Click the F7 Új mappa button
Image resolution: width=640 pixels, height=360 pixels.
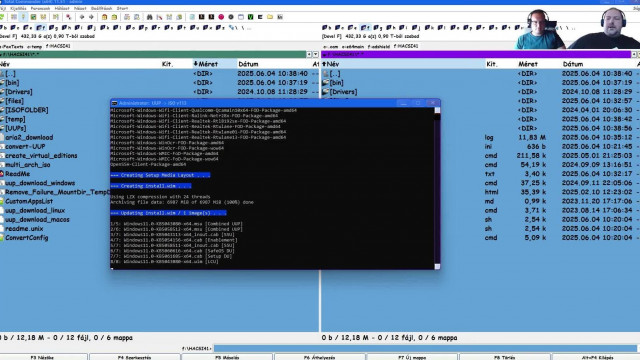[x=412, y=357]
